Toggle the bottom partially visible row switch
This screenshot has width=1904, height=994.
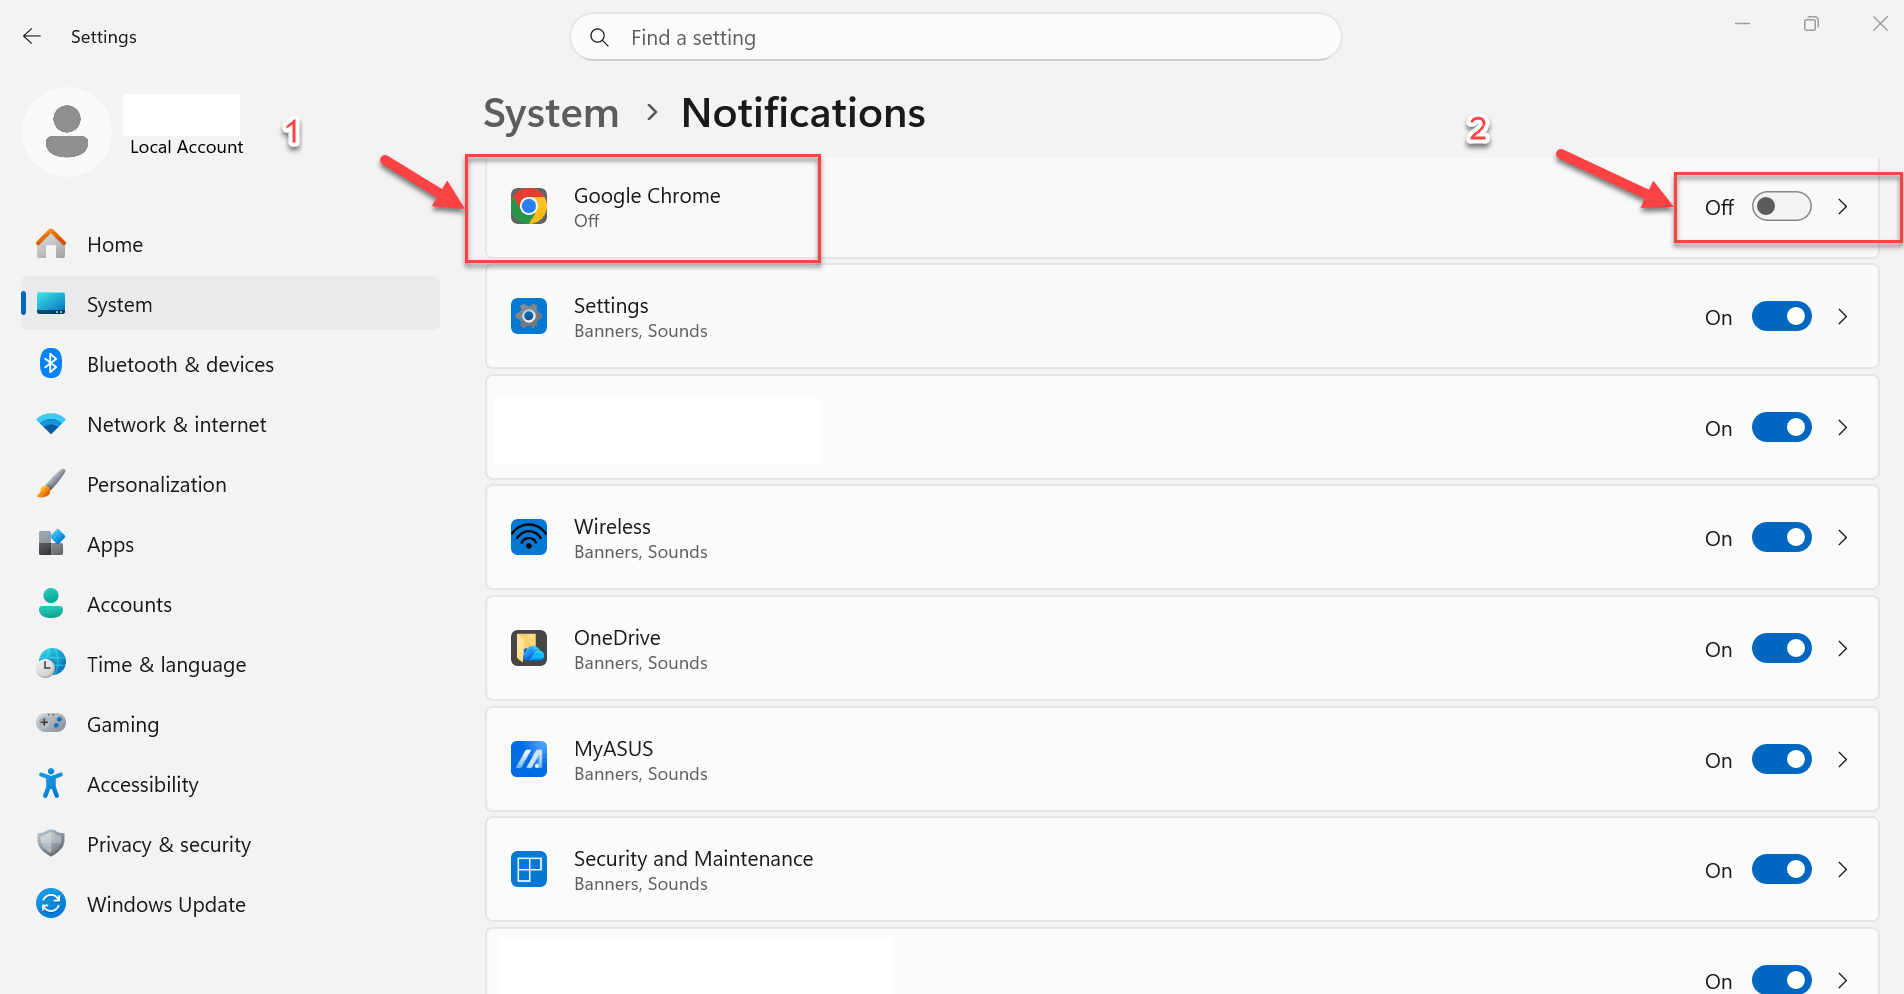pyautogui.click(x=1781, y=979)
